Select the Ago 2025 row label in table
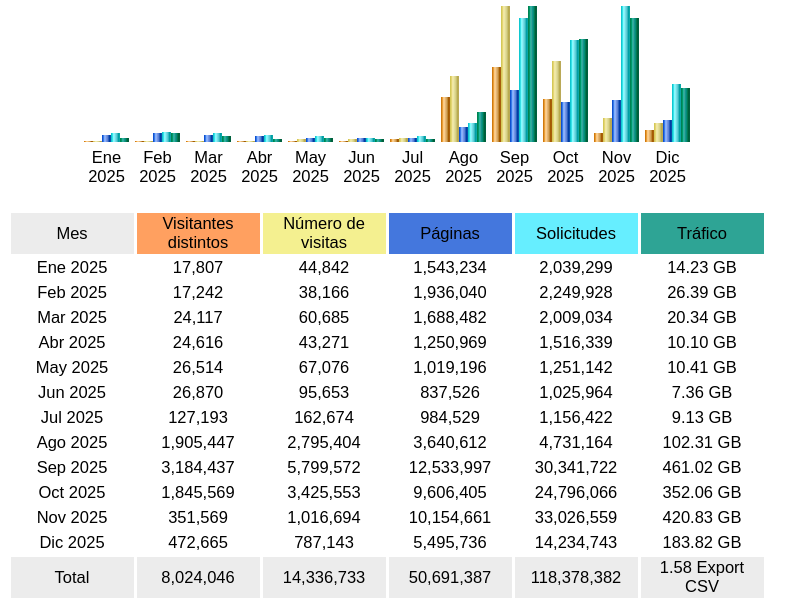The width and height of the screenshot is (792, 614). [x=72, y=442]
